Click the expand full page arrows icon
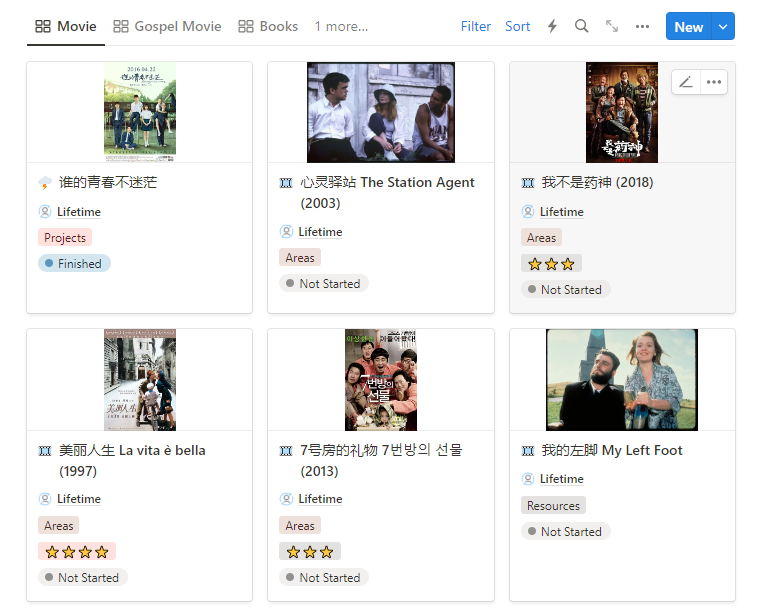Viewport: 763px width, 611px height. coord(612,27)
